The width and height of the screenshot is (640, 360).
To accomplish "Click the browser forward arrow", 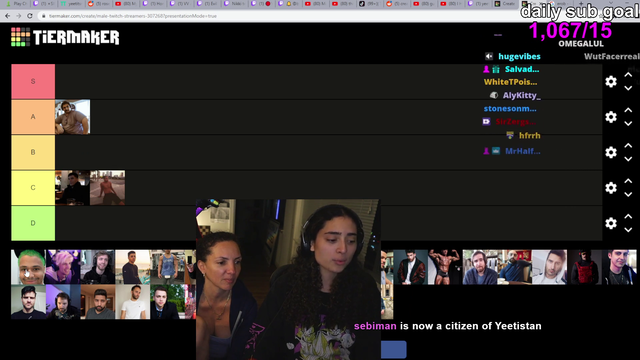I will pos(18,16).
